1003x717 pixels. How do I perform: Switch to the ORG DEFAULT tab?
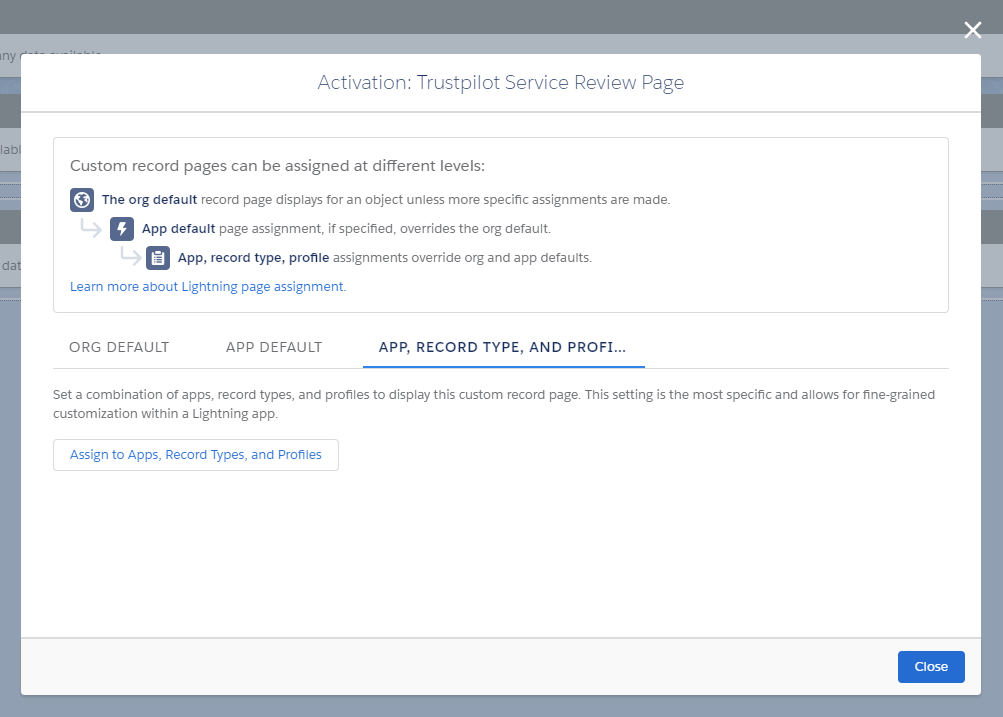(x=119, y=347)
